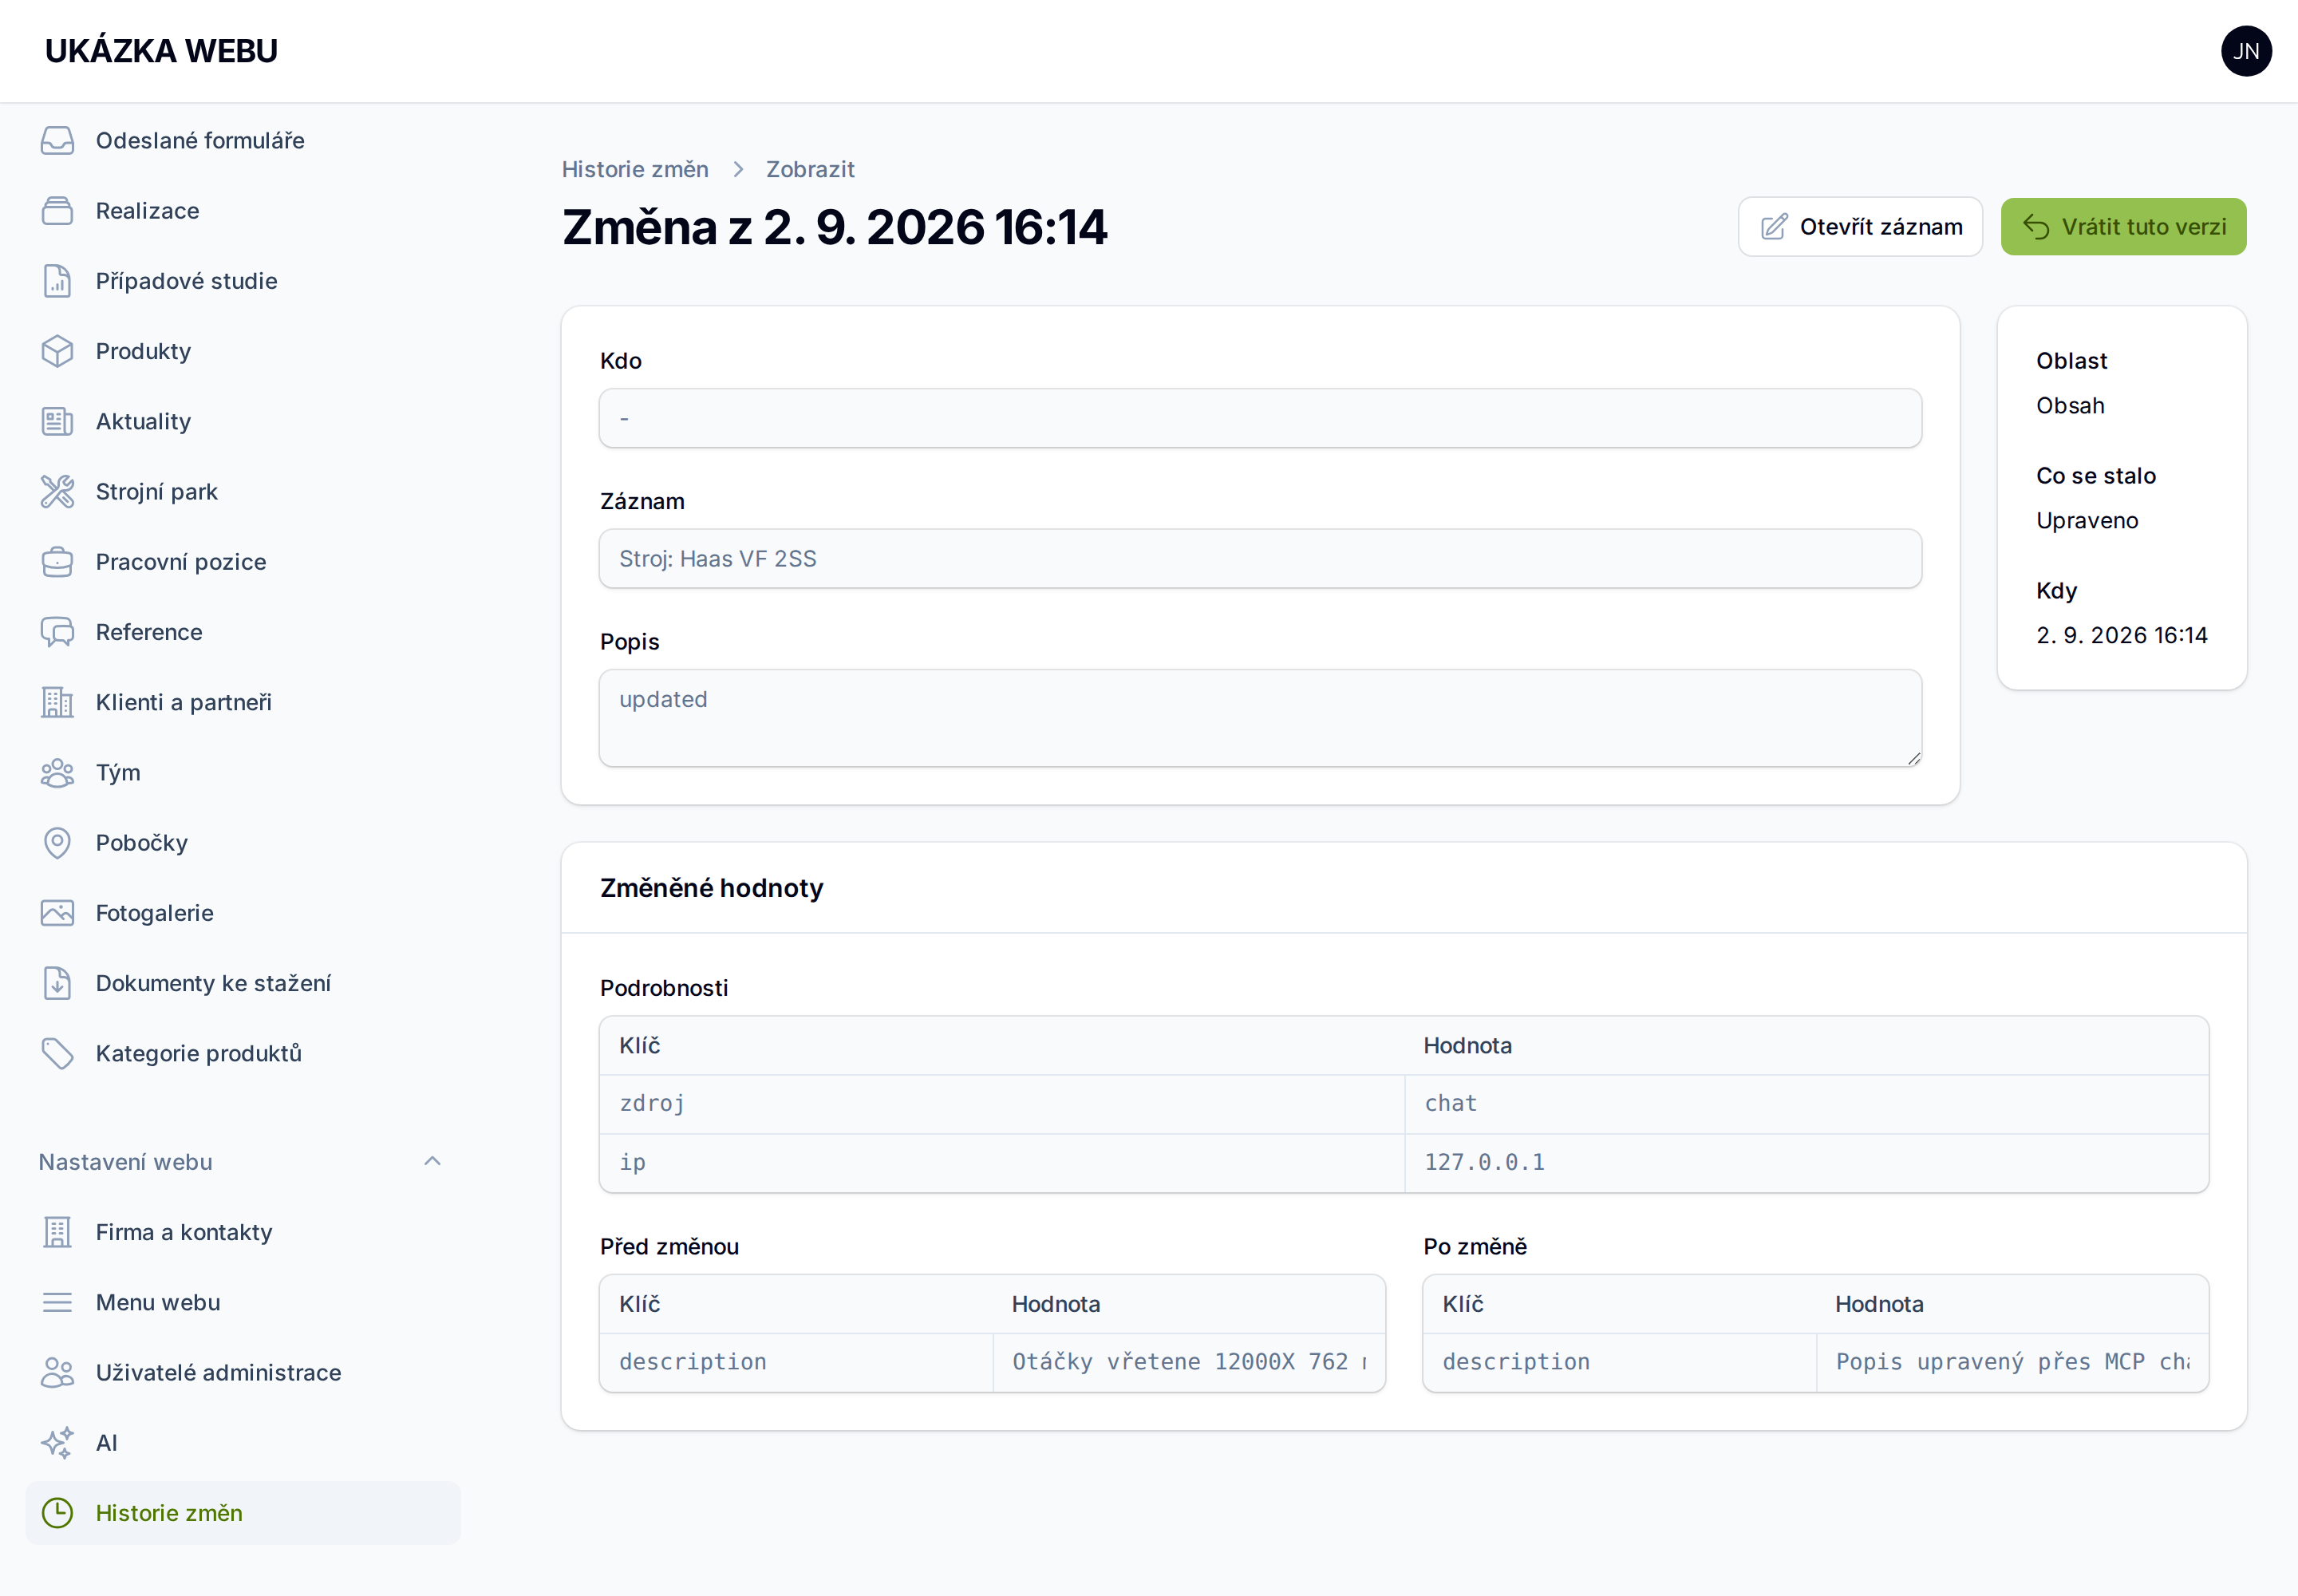2298x1596 pixels.
Task: Select Kategorie produktů tag icon
Action: click(57, 1053)
